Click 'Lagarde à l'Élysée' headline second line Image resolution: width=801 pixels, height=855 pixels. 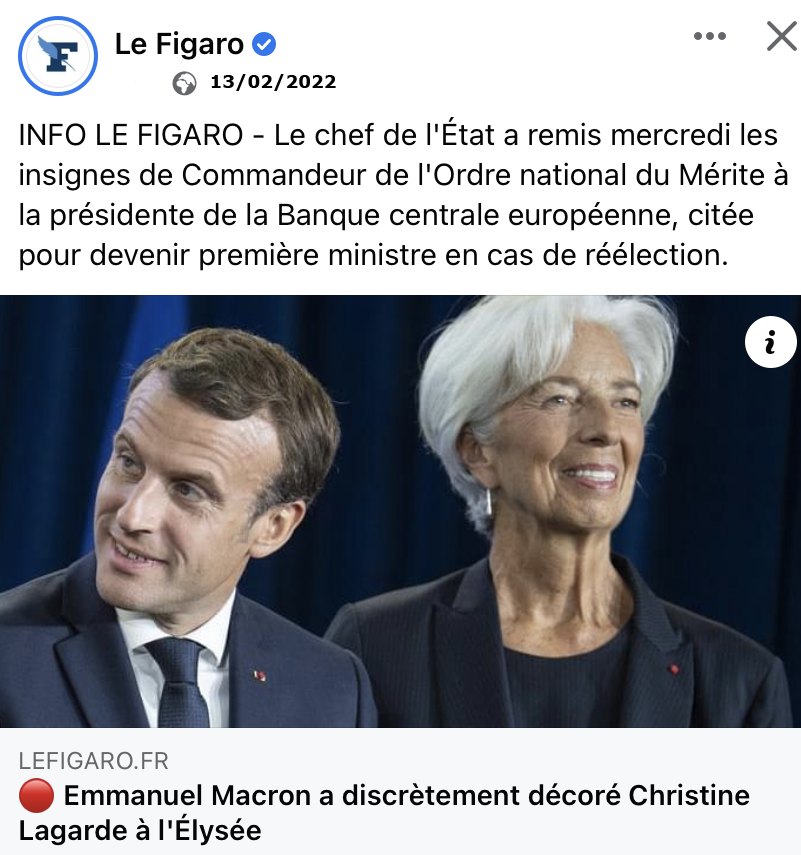point(140,830)
